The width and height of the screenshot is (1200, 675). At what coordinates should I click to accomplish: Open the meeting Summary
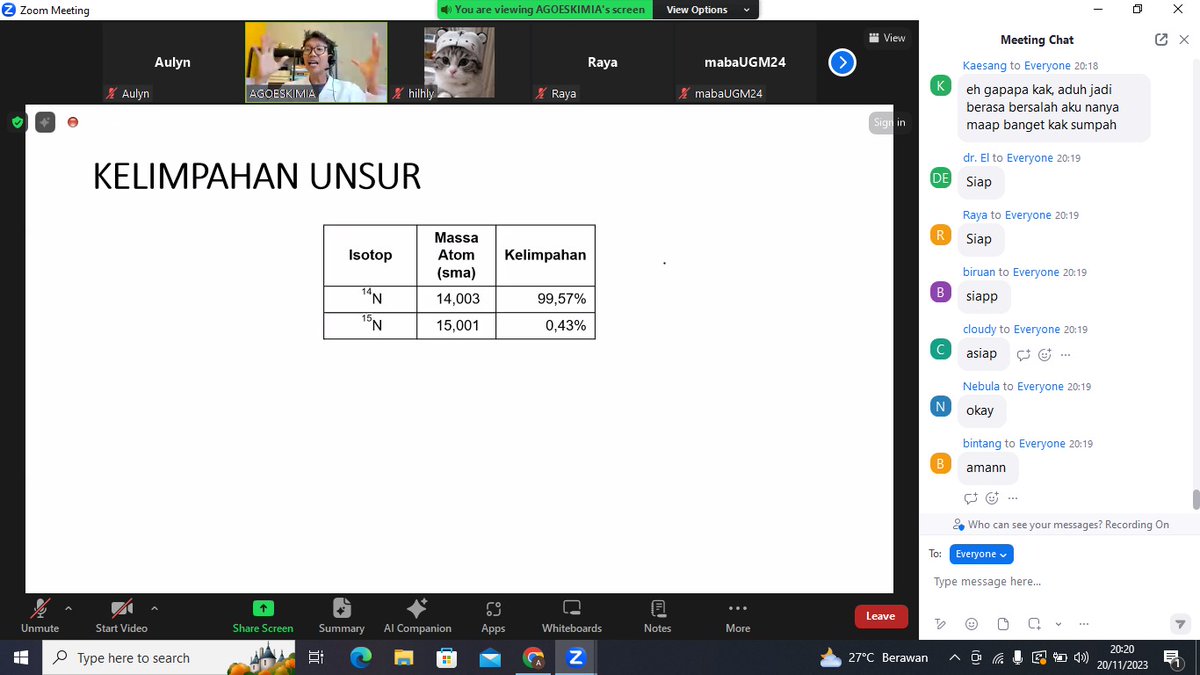[341, 615]
